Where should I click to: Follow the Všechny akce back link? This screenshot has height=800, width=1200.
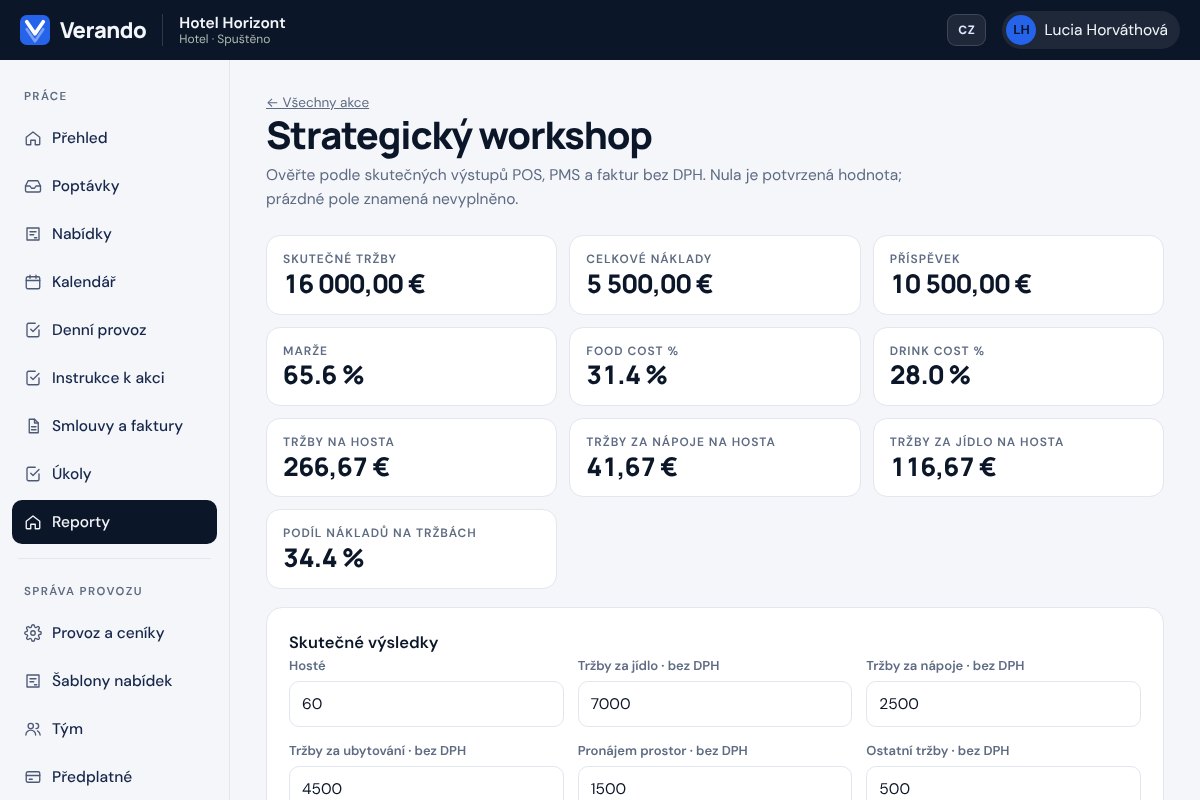point(317,102)
